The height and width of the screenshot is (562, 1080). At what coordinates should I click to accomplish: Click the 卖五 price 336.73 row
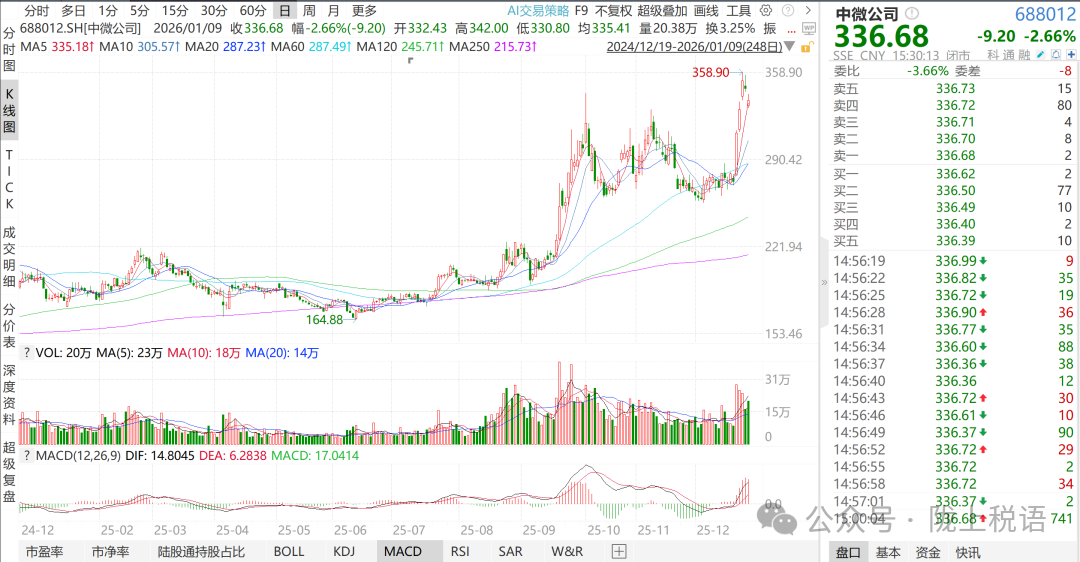(953, 88)
